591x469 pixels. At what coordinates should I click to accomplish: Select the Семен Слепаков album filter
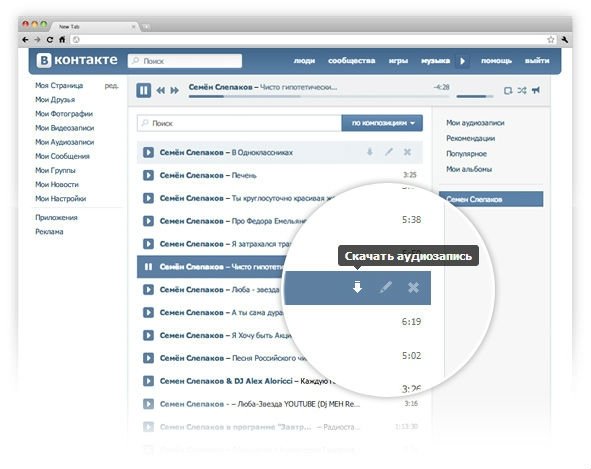tap(491, 199)
